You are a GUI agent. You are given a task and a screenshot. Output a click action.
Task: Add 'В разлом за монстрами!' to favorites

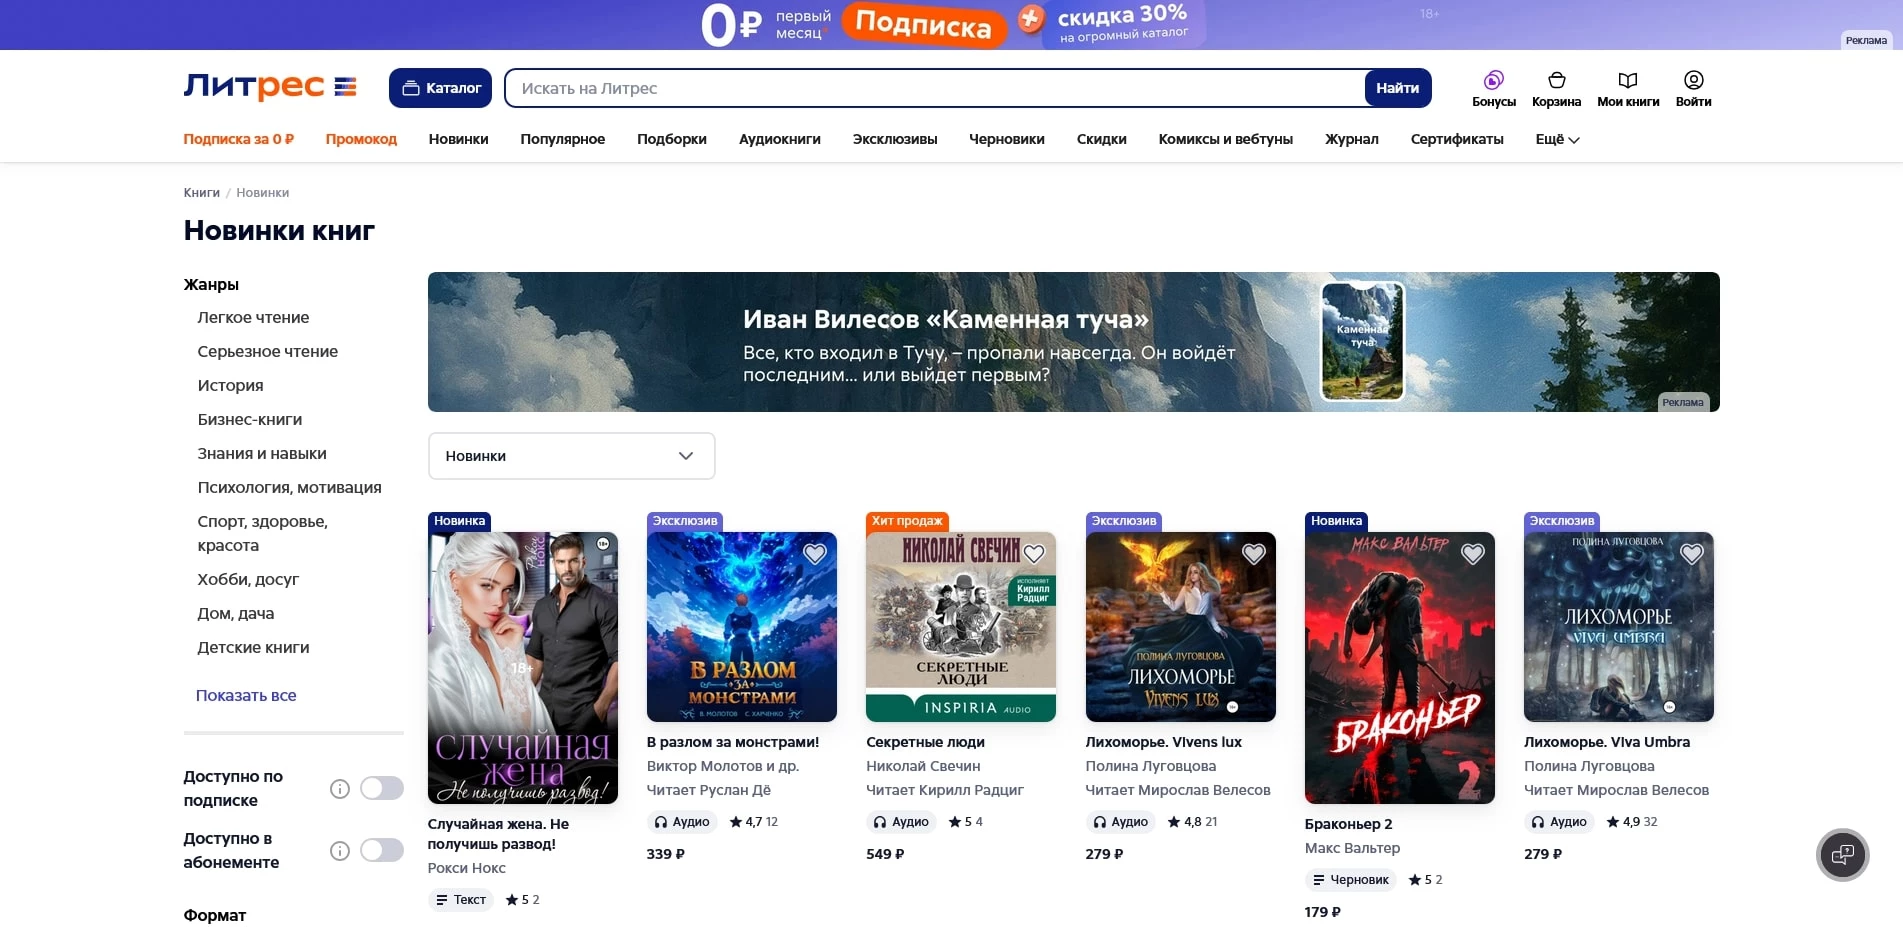(x=815, y=554)
